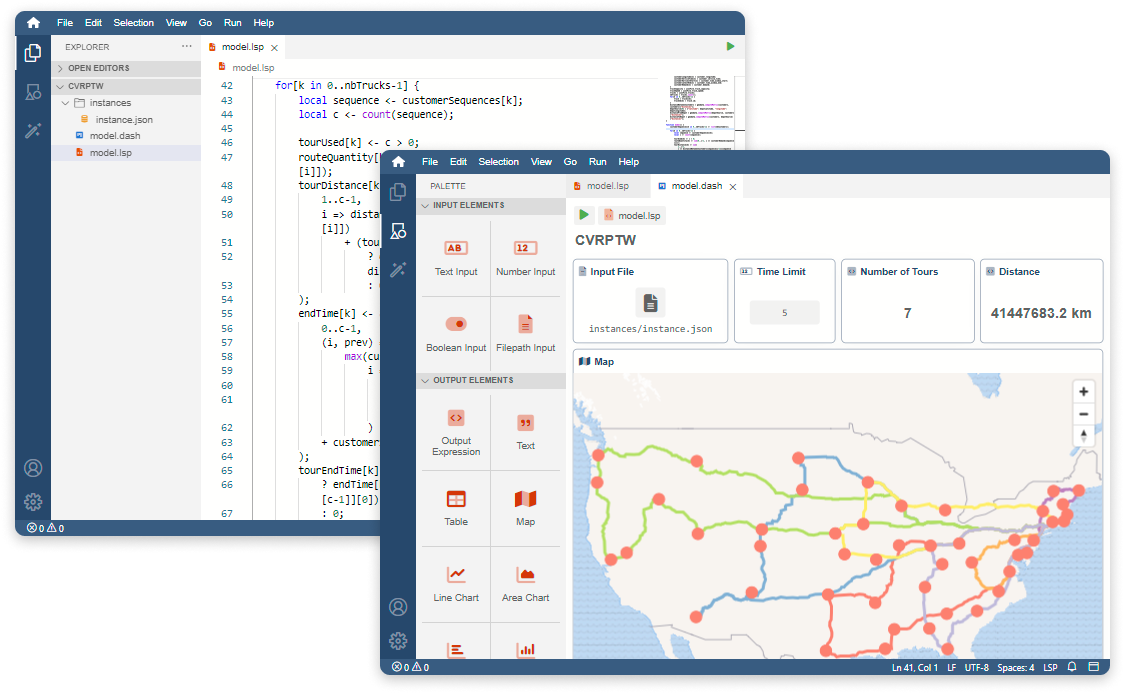Switch to the model.lsp tab in dashboard window
The height and width of the screenshot is (694, 1125).
(607, 186)
